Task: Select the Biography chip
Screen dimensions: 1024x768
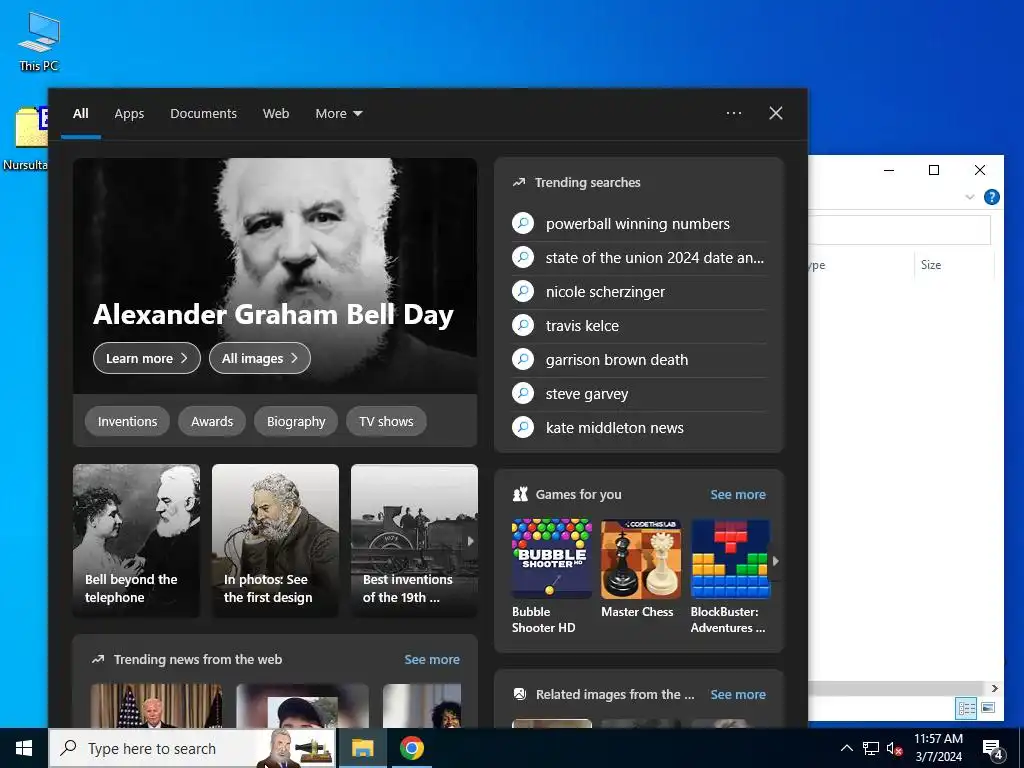Action: pyautogui.click(x=296, y=421)
